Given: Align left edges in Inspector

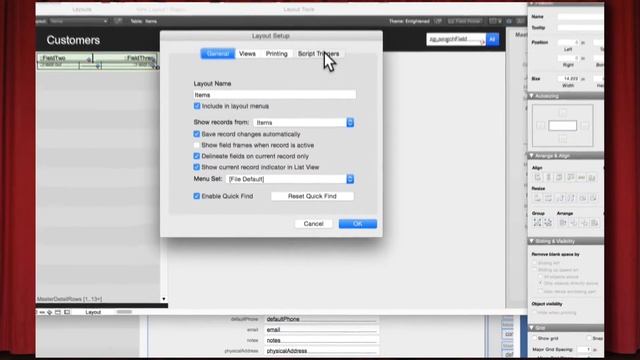Looking at the screenshot, I should pos(538,177).
